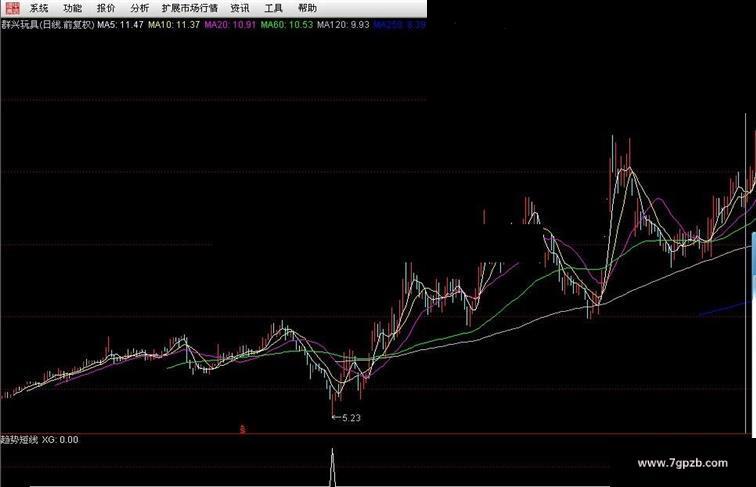This screenshot has width=756, height=487.
Task: Select the MA120: 9.93 label
Action: tap(343, 25)
